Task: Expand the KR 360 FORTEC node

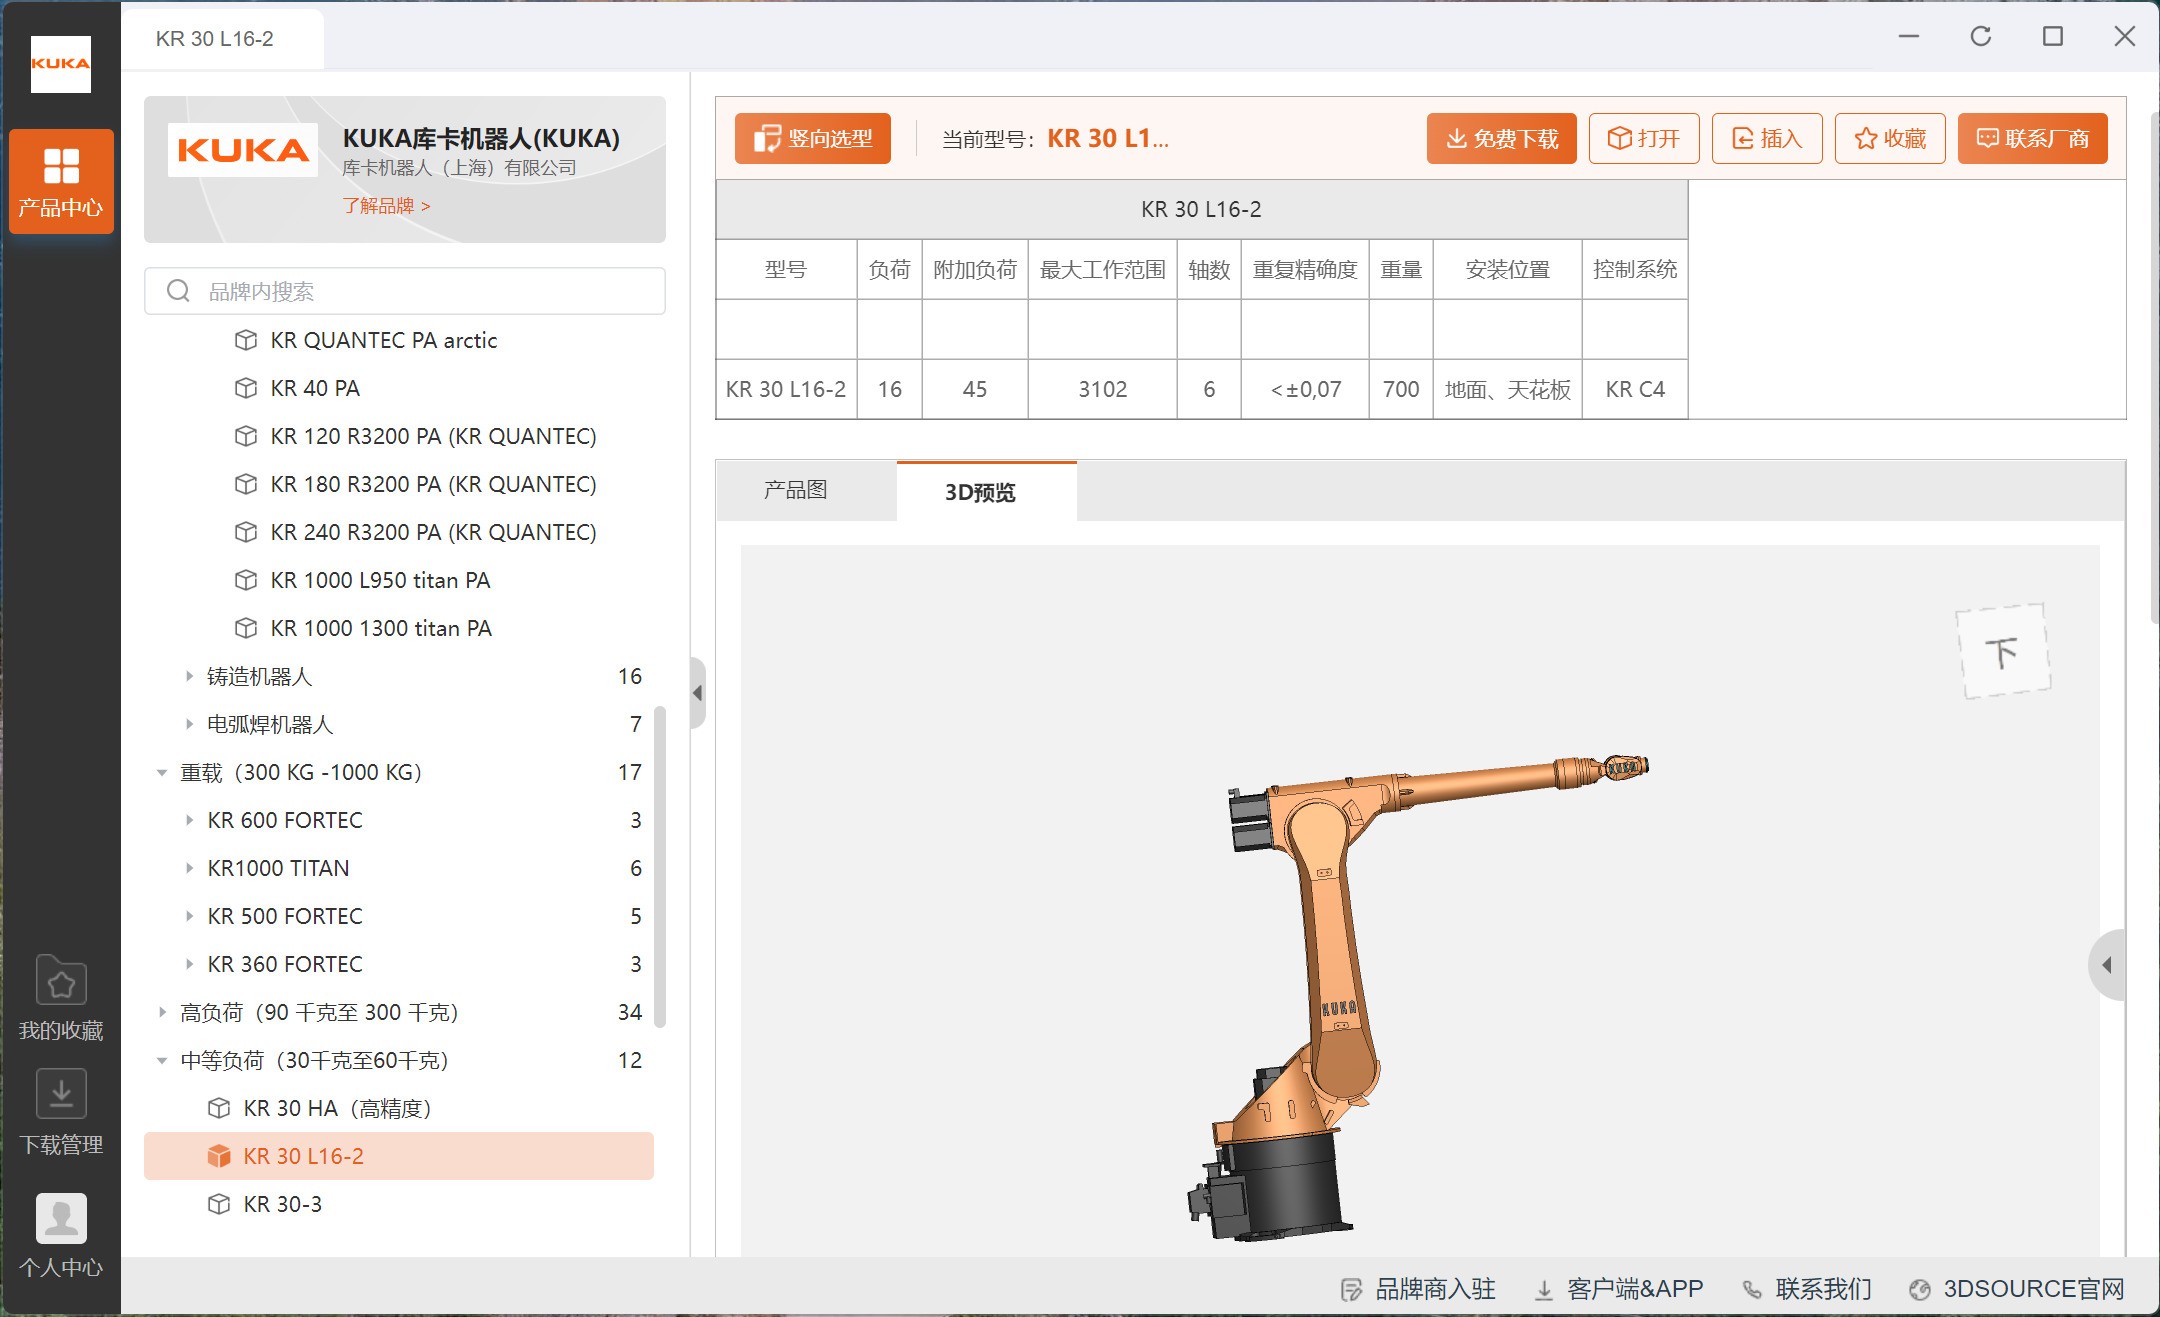Action: point(189,964)
